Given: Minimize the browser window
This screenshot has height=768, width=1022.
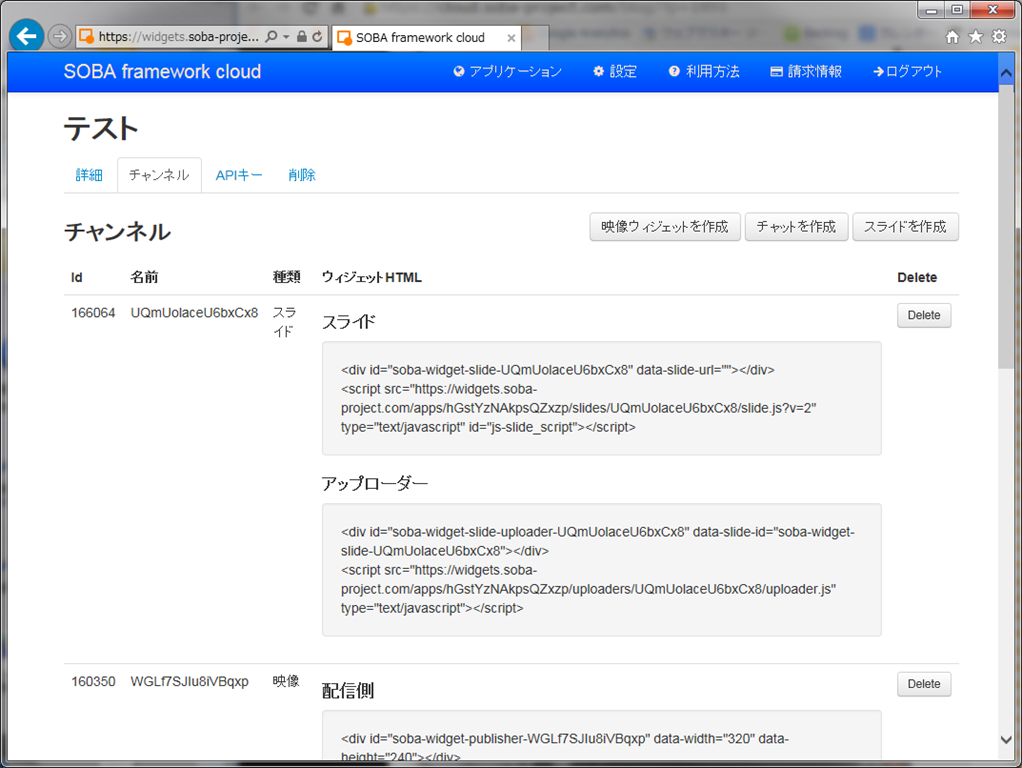Looking at the screenshot, I should click(931, 10).
